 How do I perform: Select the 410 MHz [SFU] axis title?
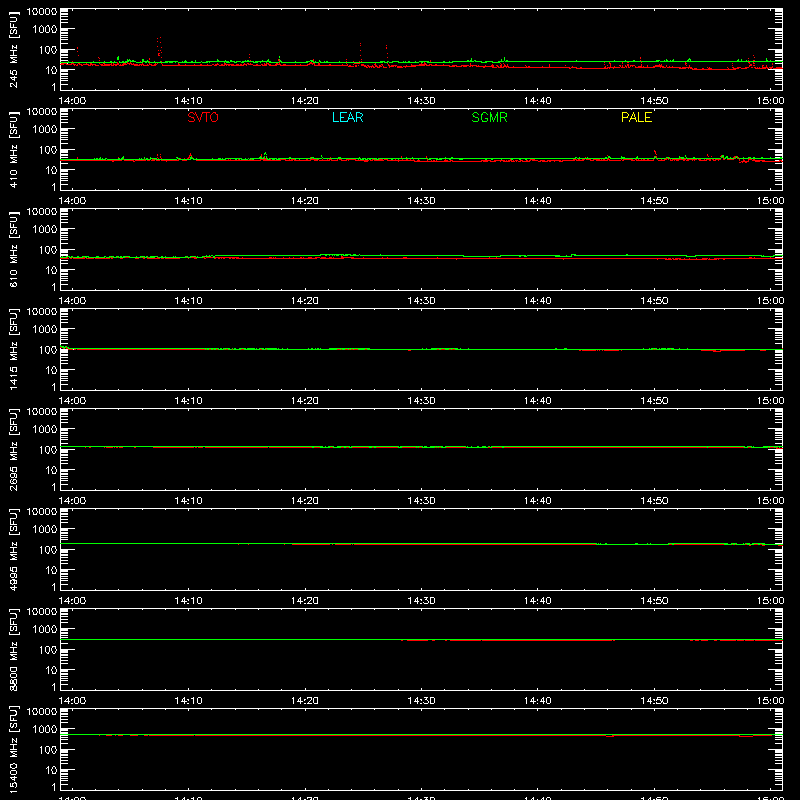coord(14,150)
